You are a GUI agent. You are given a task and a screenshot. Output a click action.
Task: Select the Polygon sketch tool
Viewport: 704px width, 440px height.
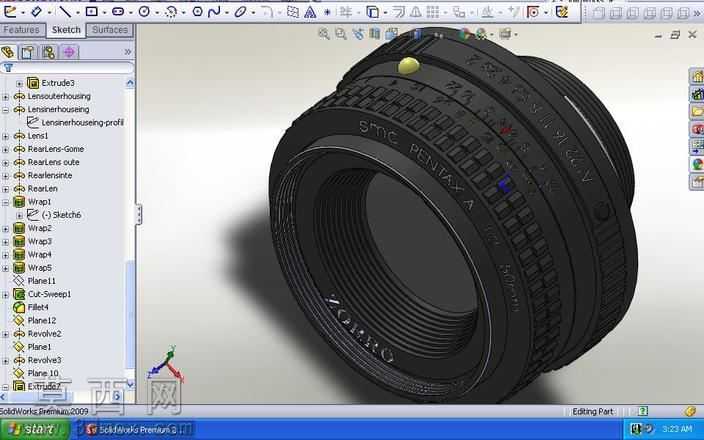click(198, 12)
